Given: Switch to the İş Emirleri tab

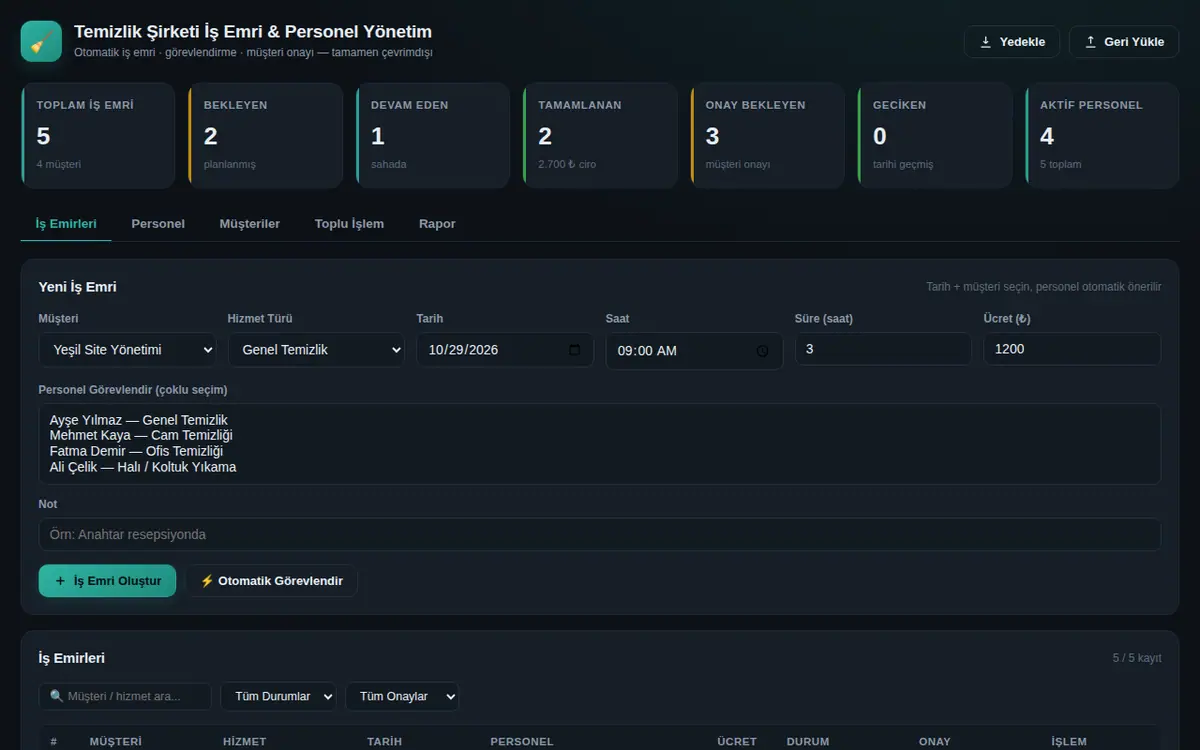Looking at the screenshot, I should (x=66, y=224).
